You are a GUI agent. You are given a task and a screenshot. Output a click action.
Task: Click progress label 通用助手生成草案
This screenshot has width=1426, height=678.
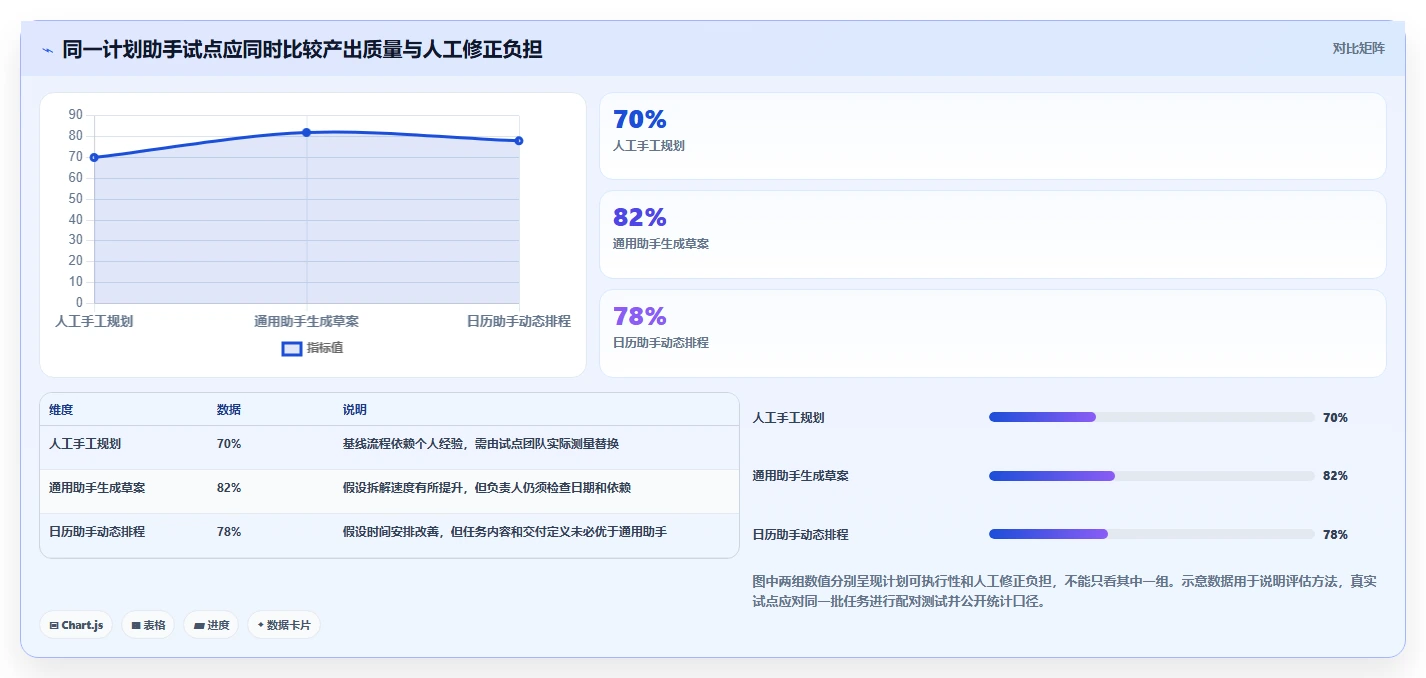pos(801,476)
